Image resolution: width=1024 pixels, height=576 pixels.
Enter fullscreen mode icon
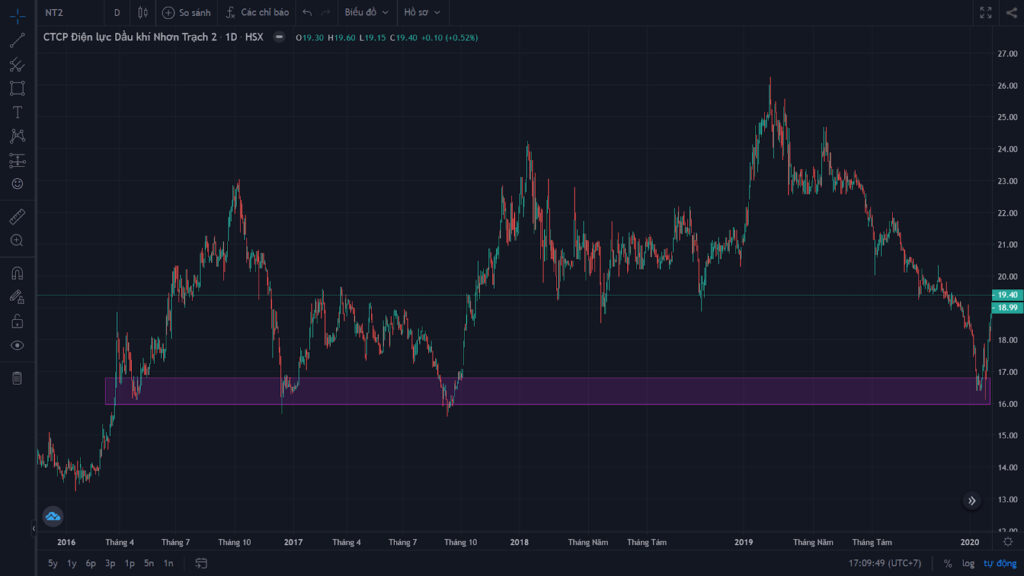985,12
